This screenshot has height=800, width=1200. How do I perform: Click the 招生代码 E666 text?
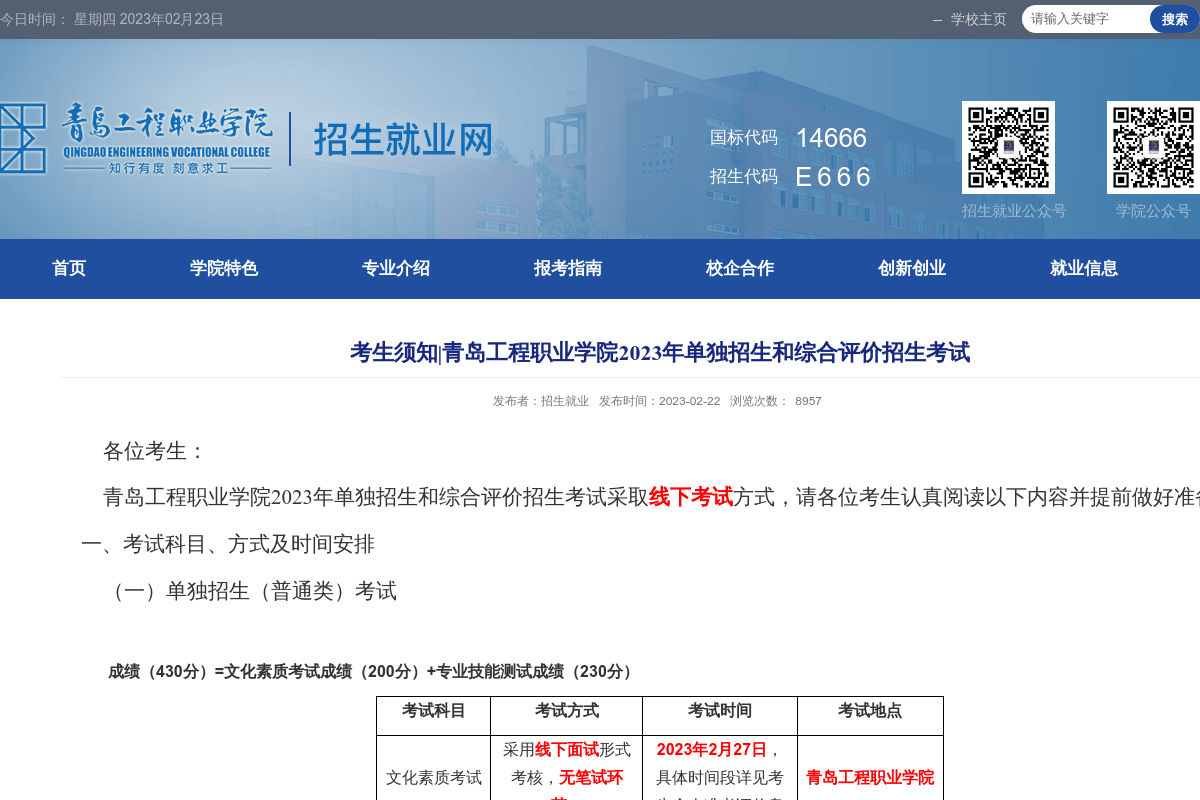tap(790, 177)
